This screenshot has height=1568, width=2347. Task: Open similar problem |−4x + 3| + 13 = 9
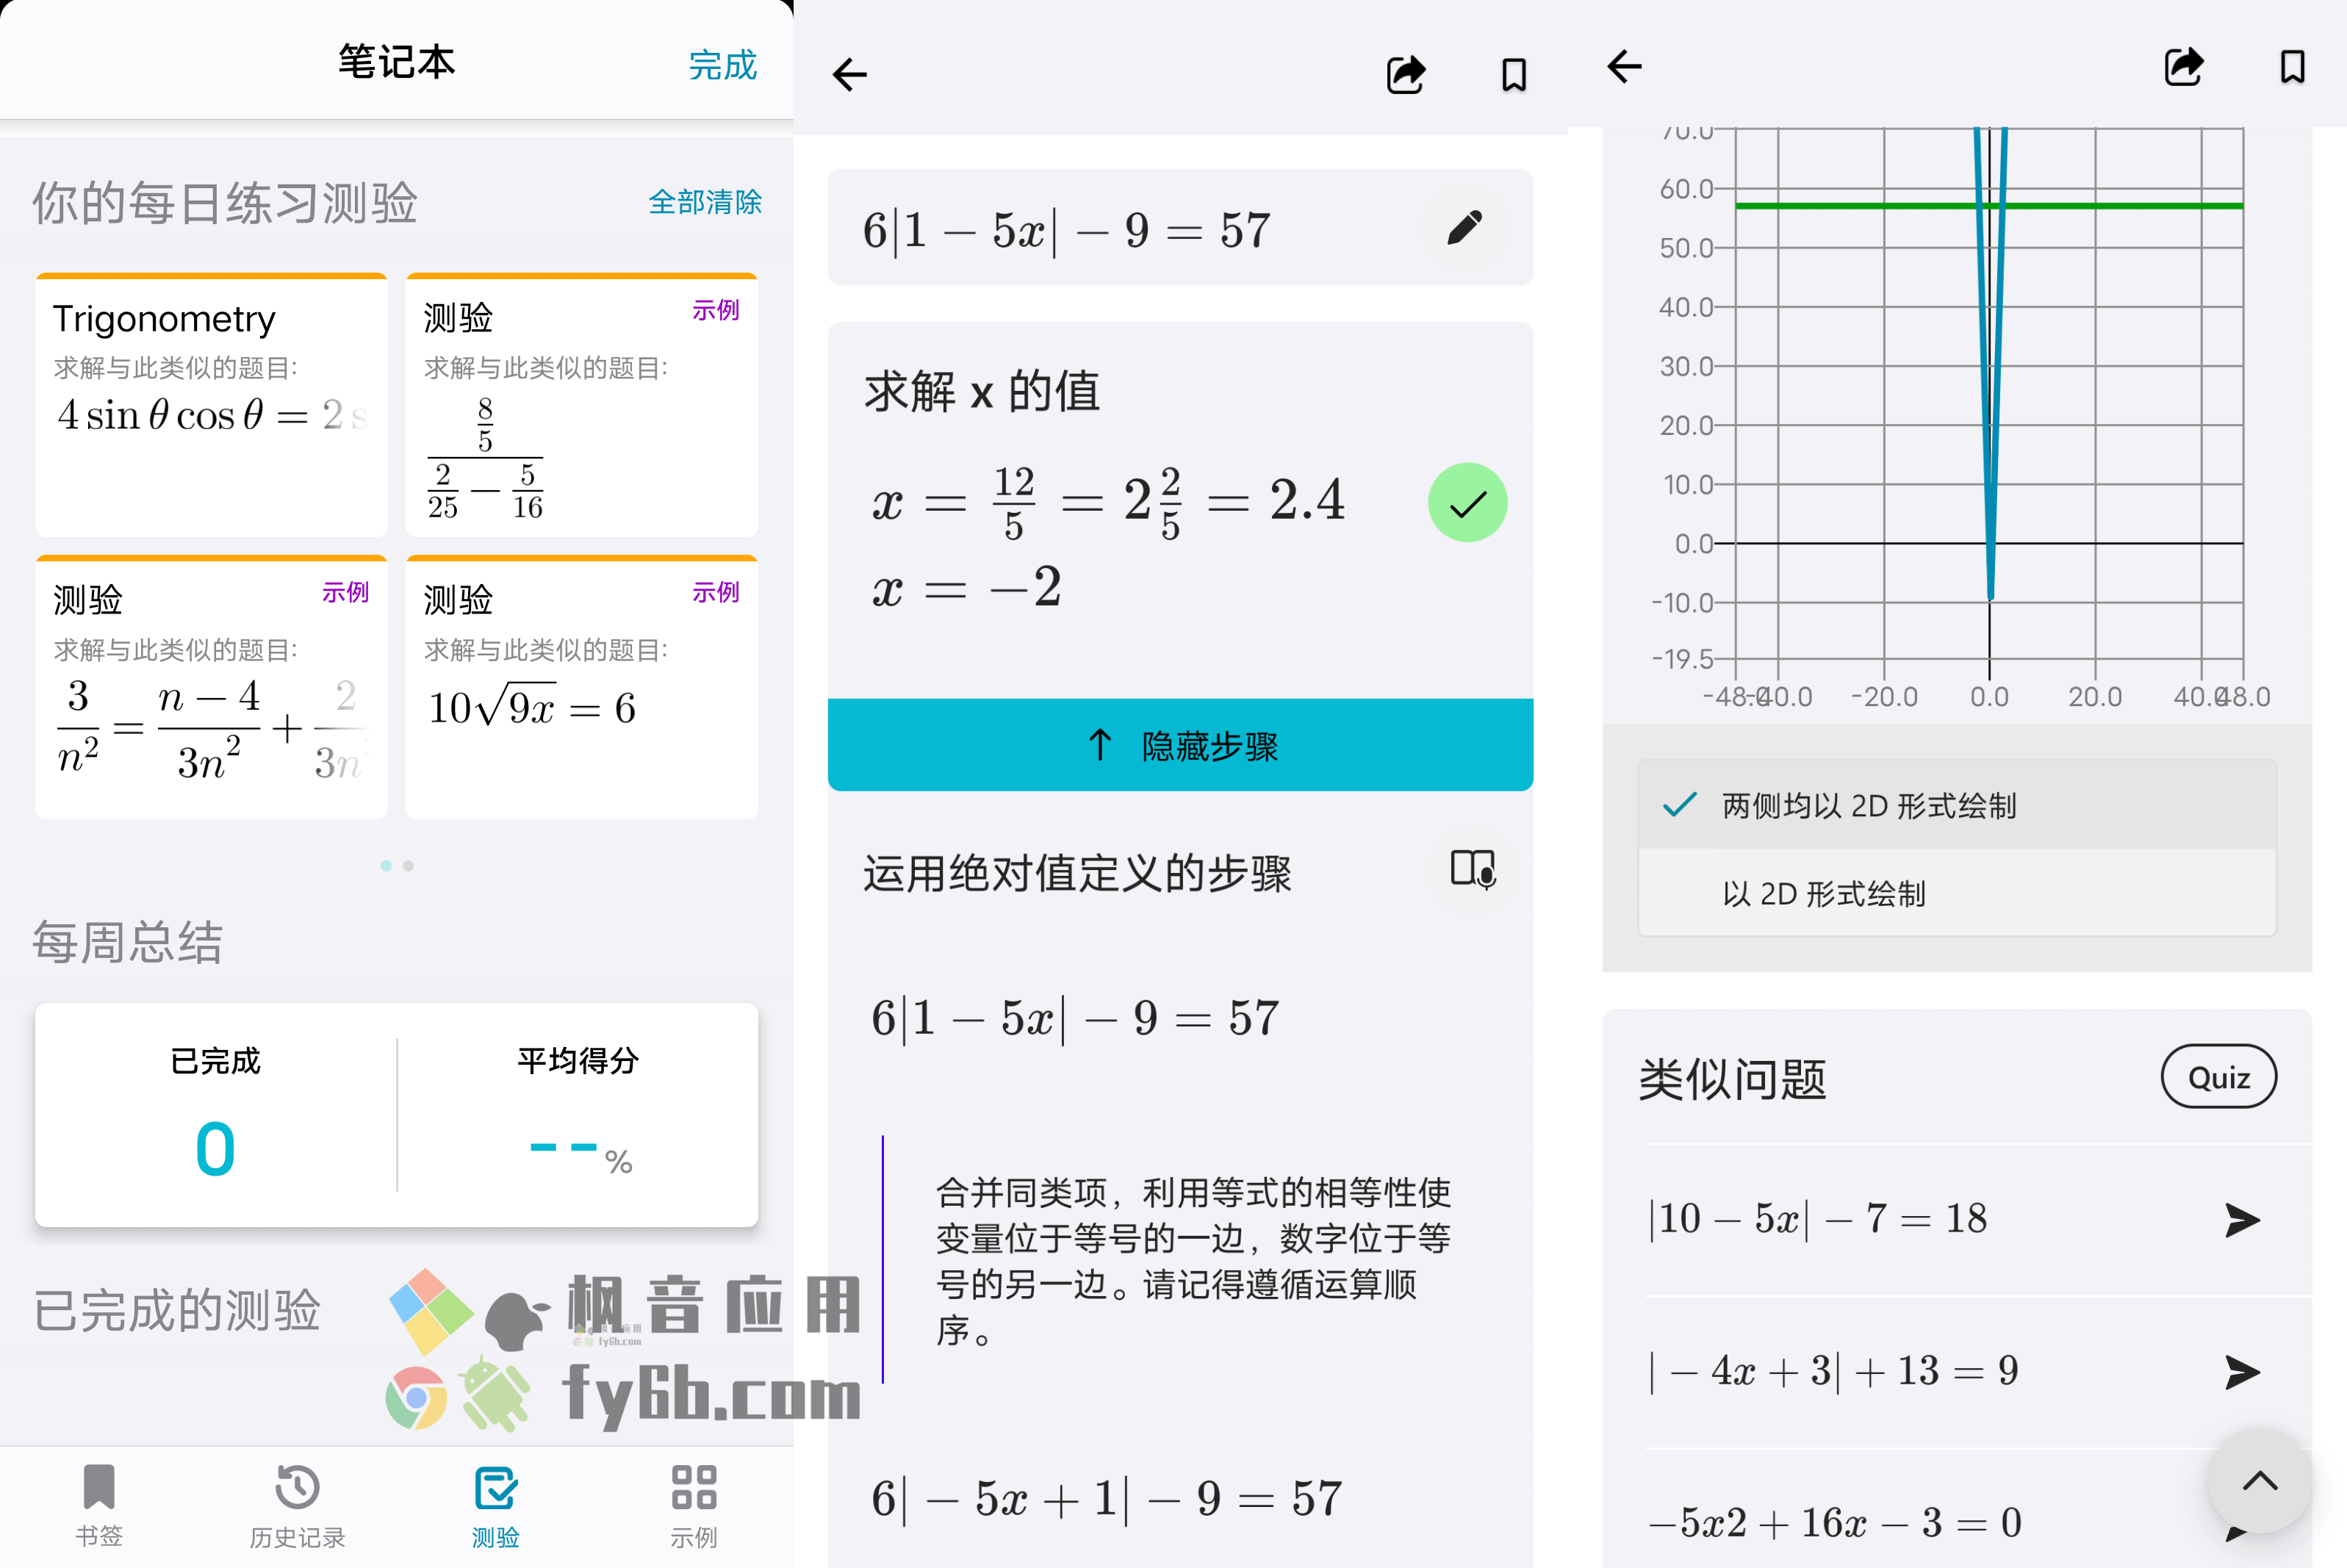[x=1955, y=1372]
